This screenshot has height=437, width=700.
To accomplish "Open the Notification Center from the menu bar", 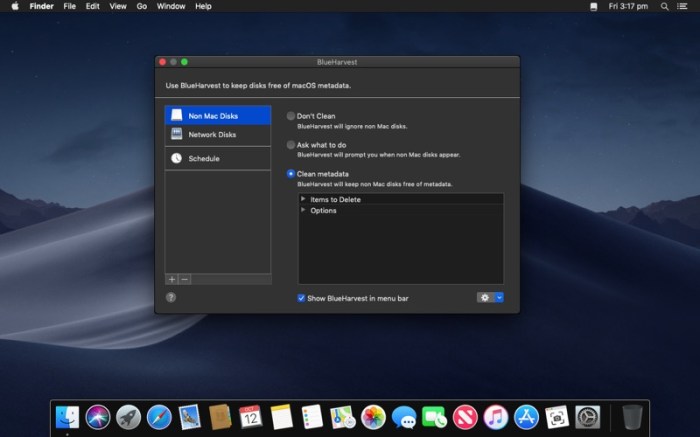I will click(x=686, y=6).
